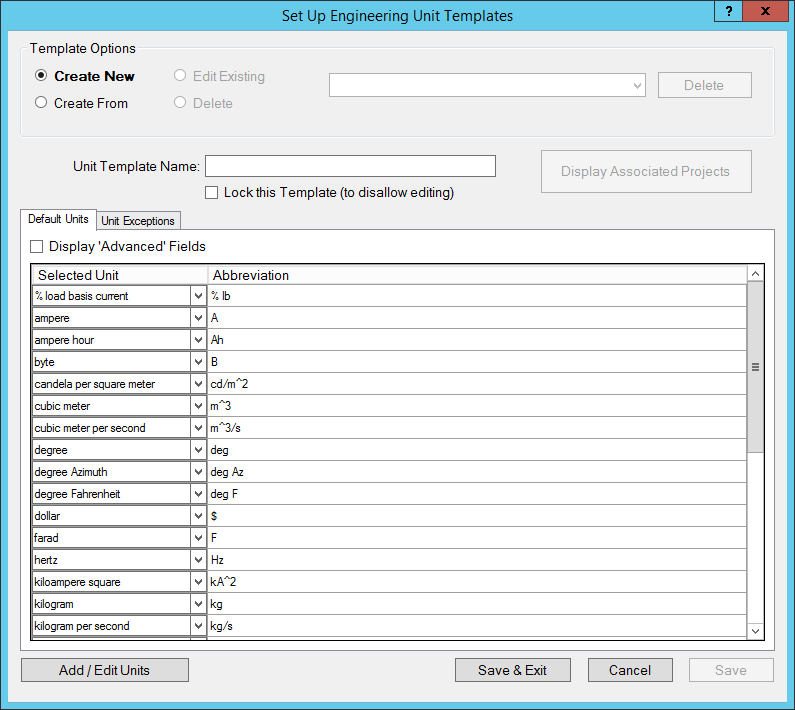
Task: Click the unit list scrollbar thumb
Action: click(x=756, y=366)
